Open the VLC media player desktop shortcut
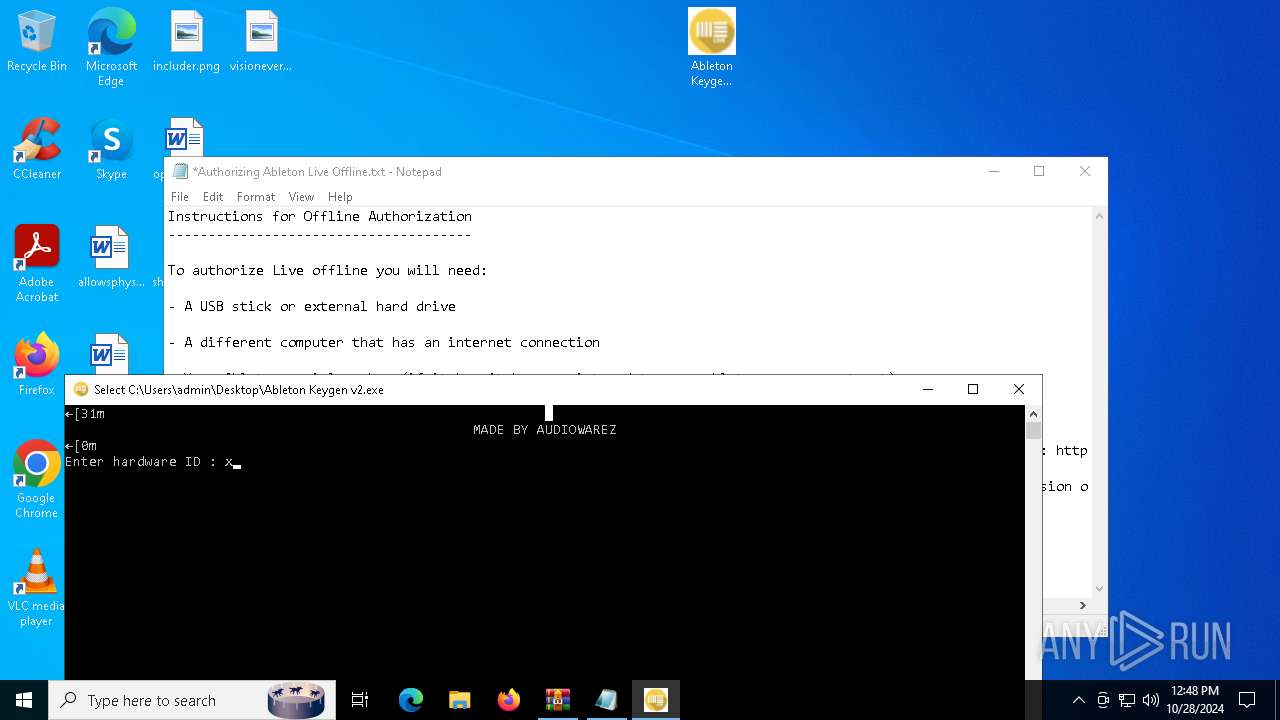Image resolution: width=1280 pixels, height=720 pixels. (x=37, y=588)
